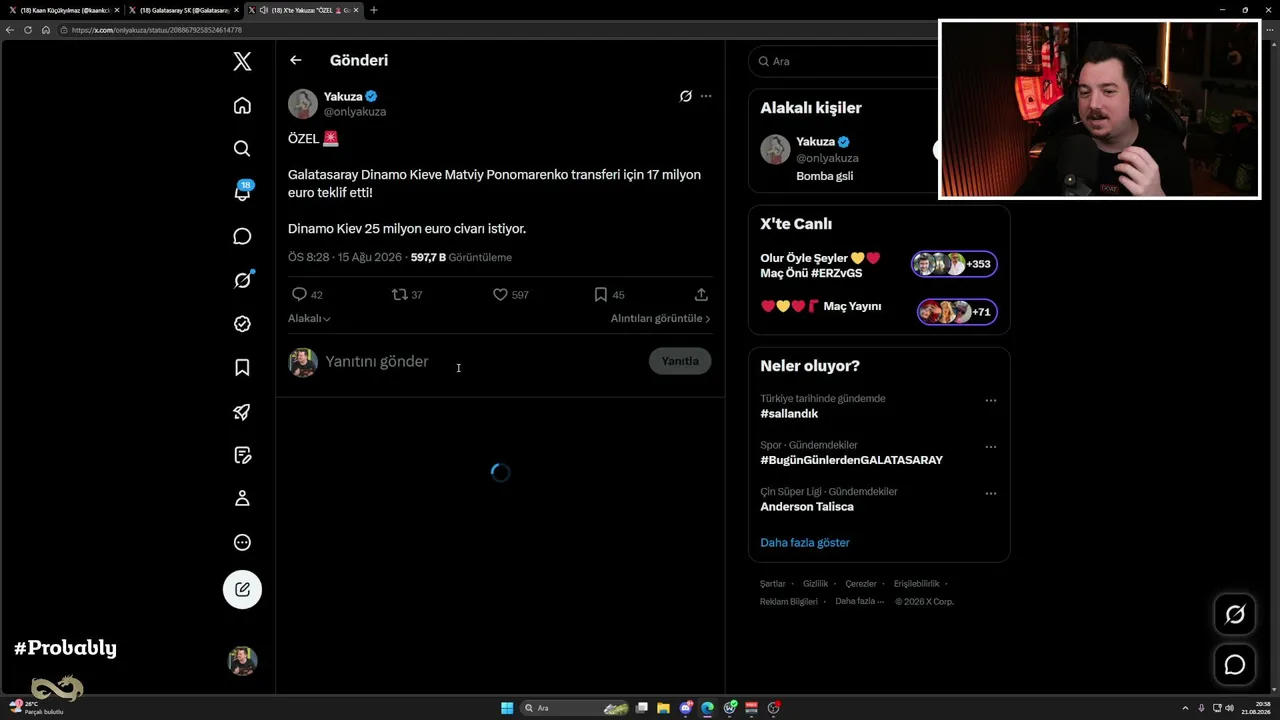The width and height of the screenshot is (1280, 720).
Task: Open the Erişilebilirlik footer link
Action: coord(916,584)
